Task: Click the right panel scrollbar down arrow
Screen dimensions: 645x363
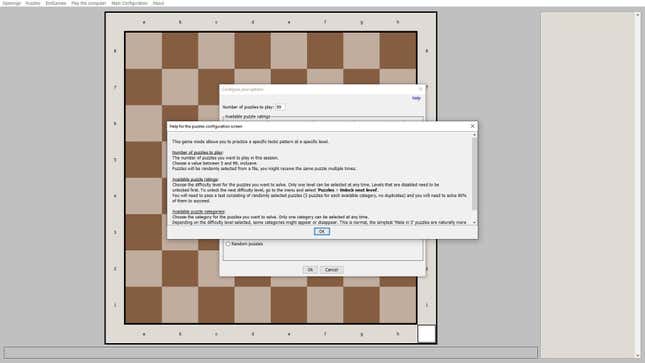Action: point(638,356)
